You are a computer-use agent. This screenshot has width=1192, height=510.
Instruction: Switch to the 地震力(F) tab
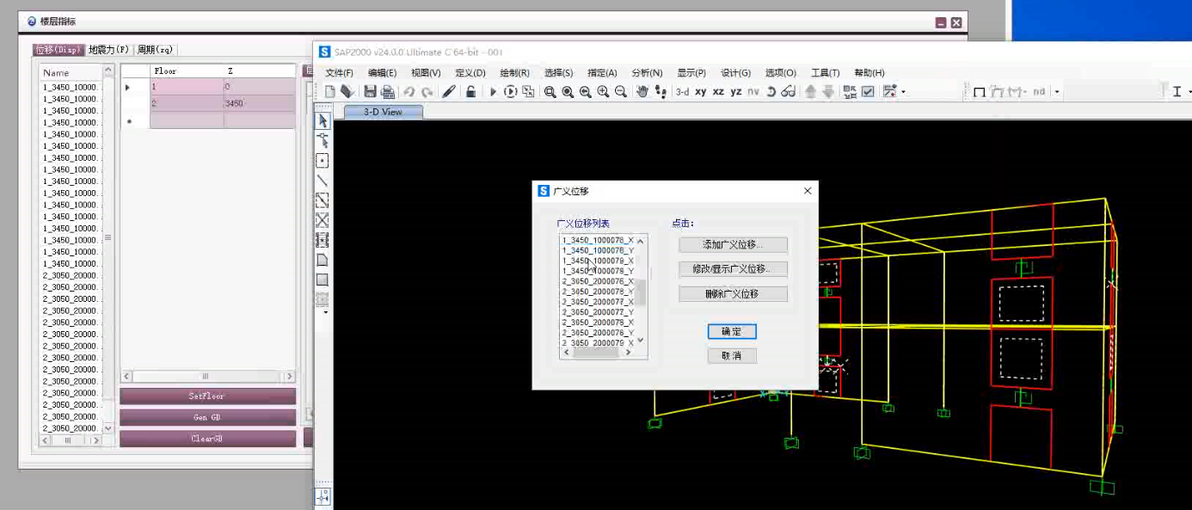[x=108, y=49]
